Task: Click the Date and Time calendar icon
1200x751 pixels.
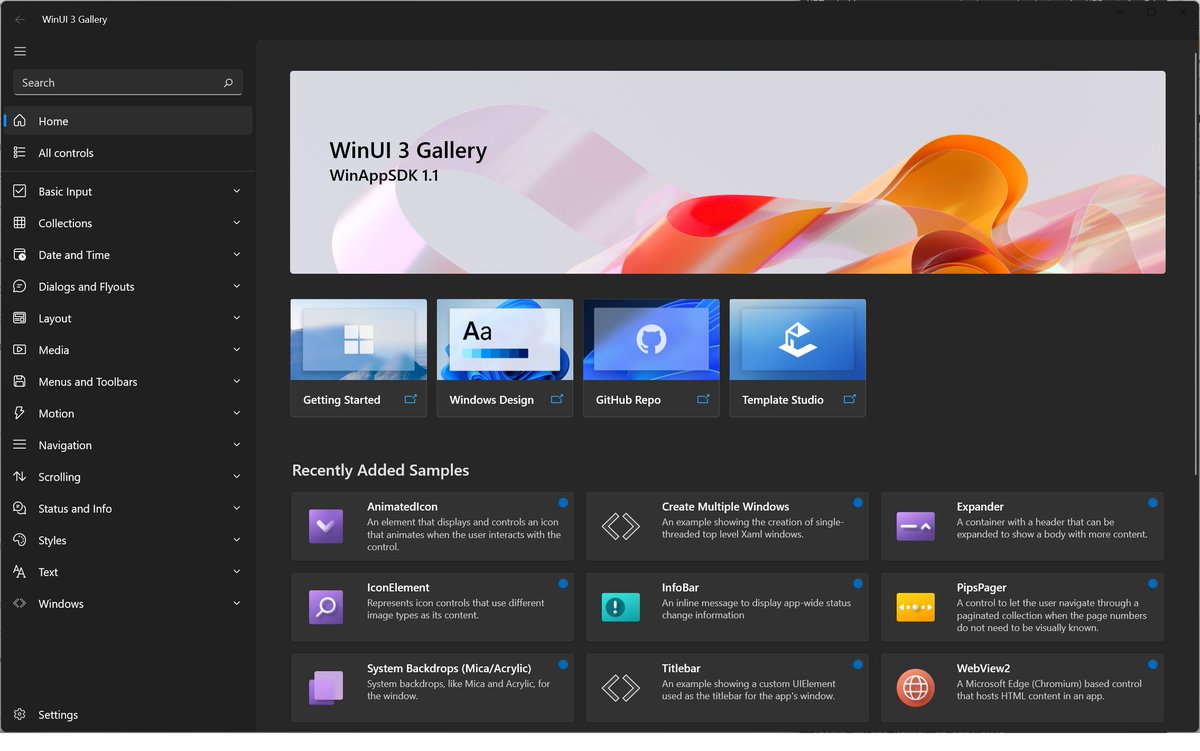Action: [x=20, y=255]
